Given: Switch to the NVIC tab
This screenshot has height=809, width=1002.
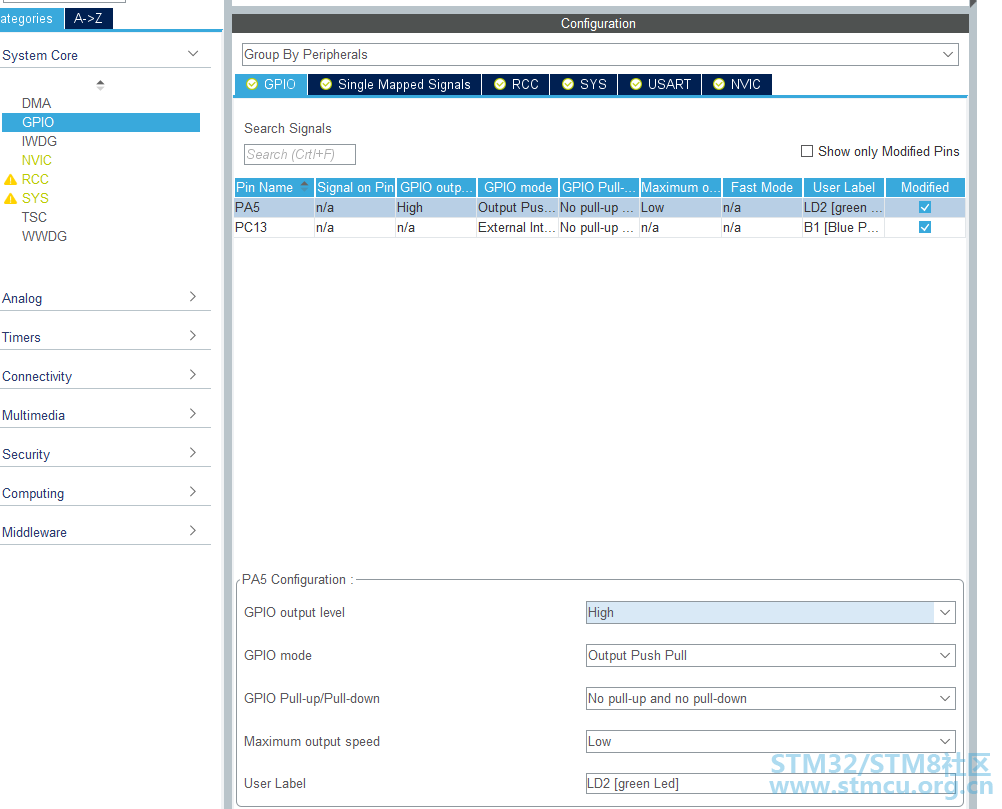Looking at the screenshot, I should (x=737, y=84).
